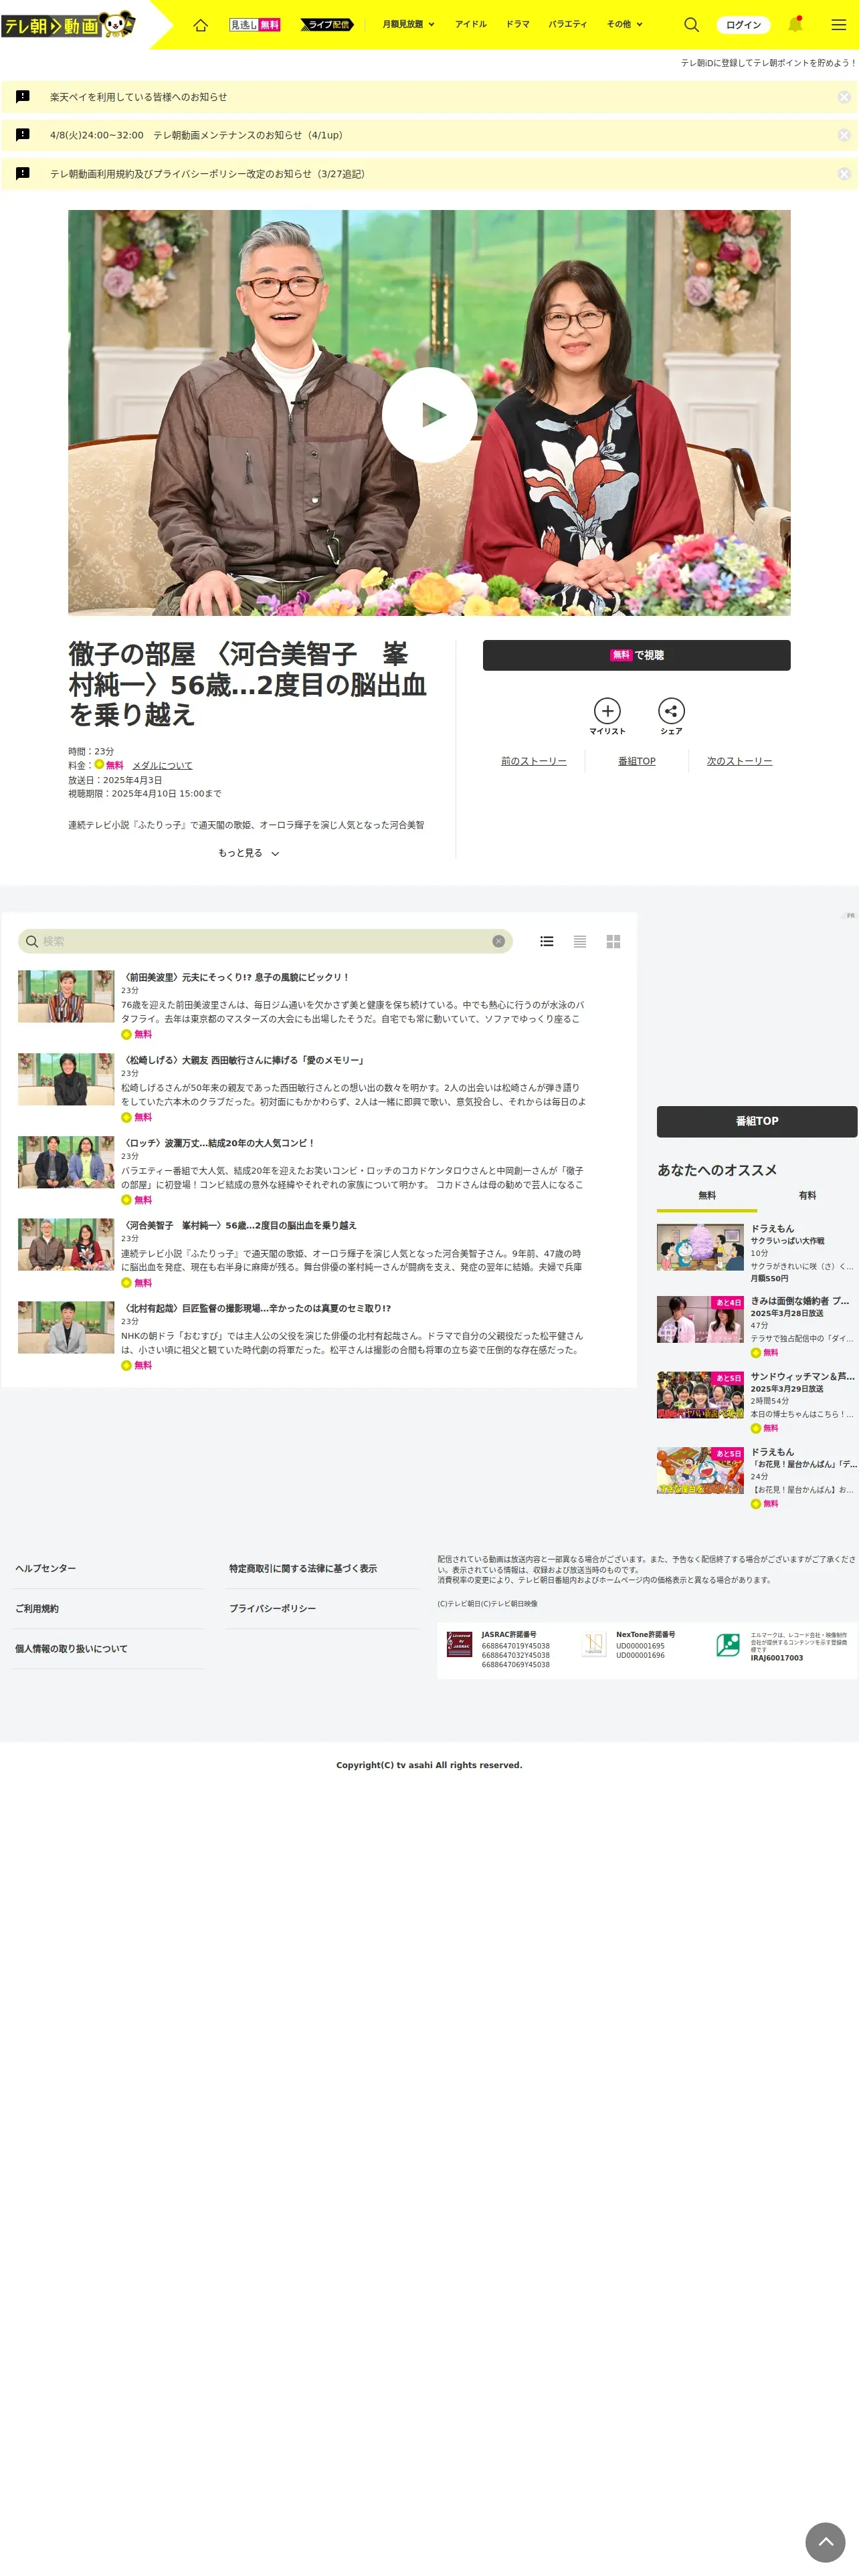This screenshot has width=859, height=2576.
Task: Open 北村有起哉 episode thumbnail
Action: pyautogui.click(x=66, y=1327)
